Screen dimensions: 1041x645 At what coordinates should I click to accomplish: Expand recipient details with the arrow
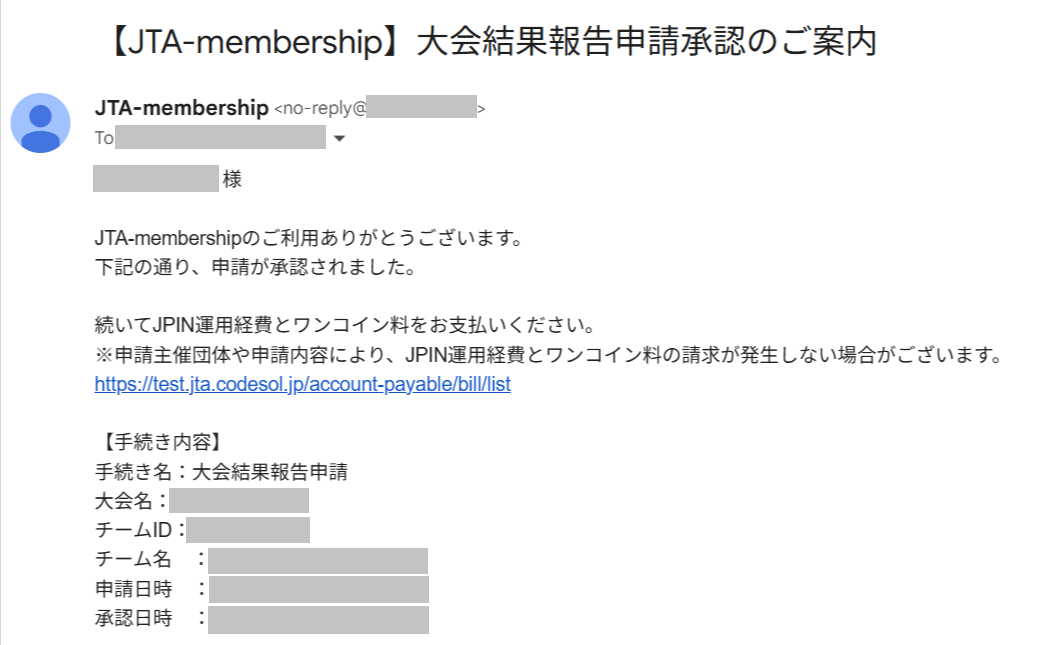339,139
